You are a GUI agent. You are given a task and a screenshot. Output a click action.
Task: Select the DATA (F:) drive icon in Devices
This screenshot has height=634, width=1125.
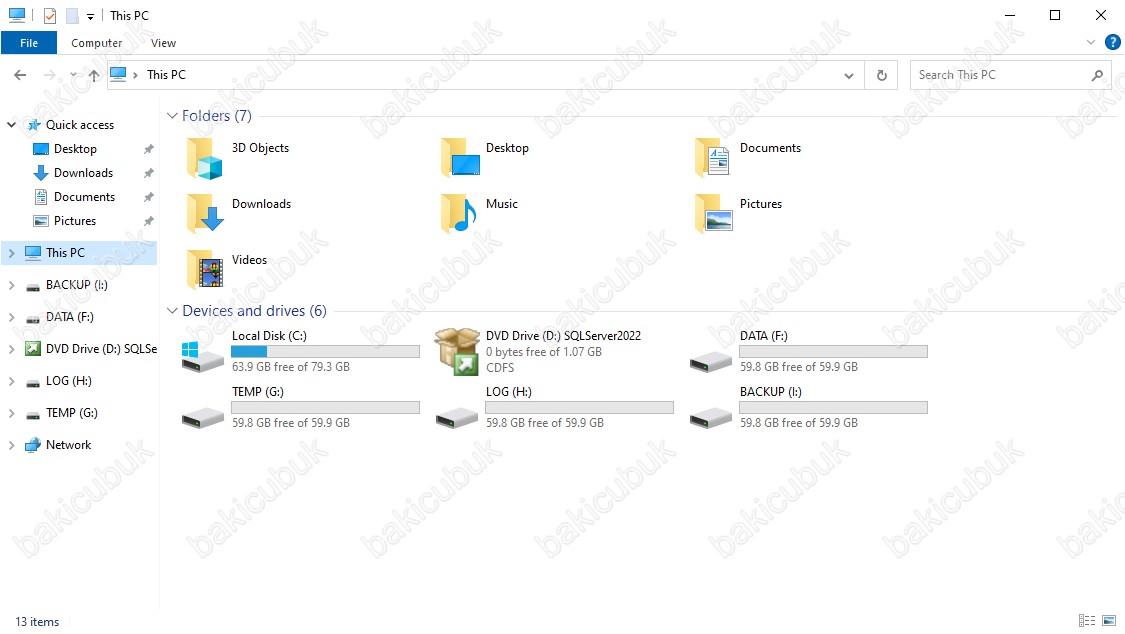pos(710,362)
